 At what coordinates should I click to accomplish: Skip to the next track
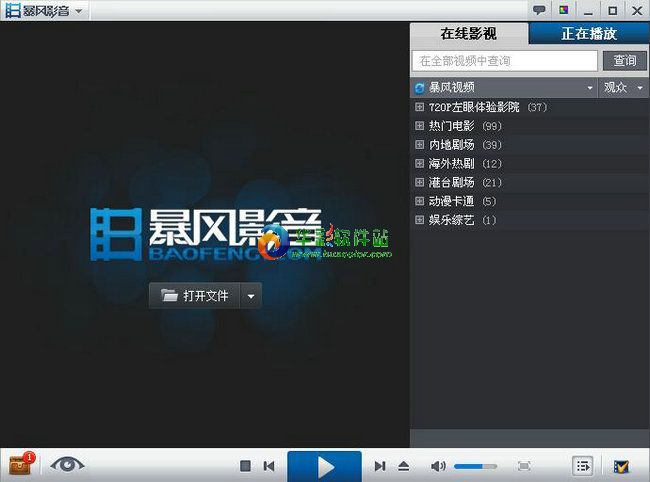[380, 466]
